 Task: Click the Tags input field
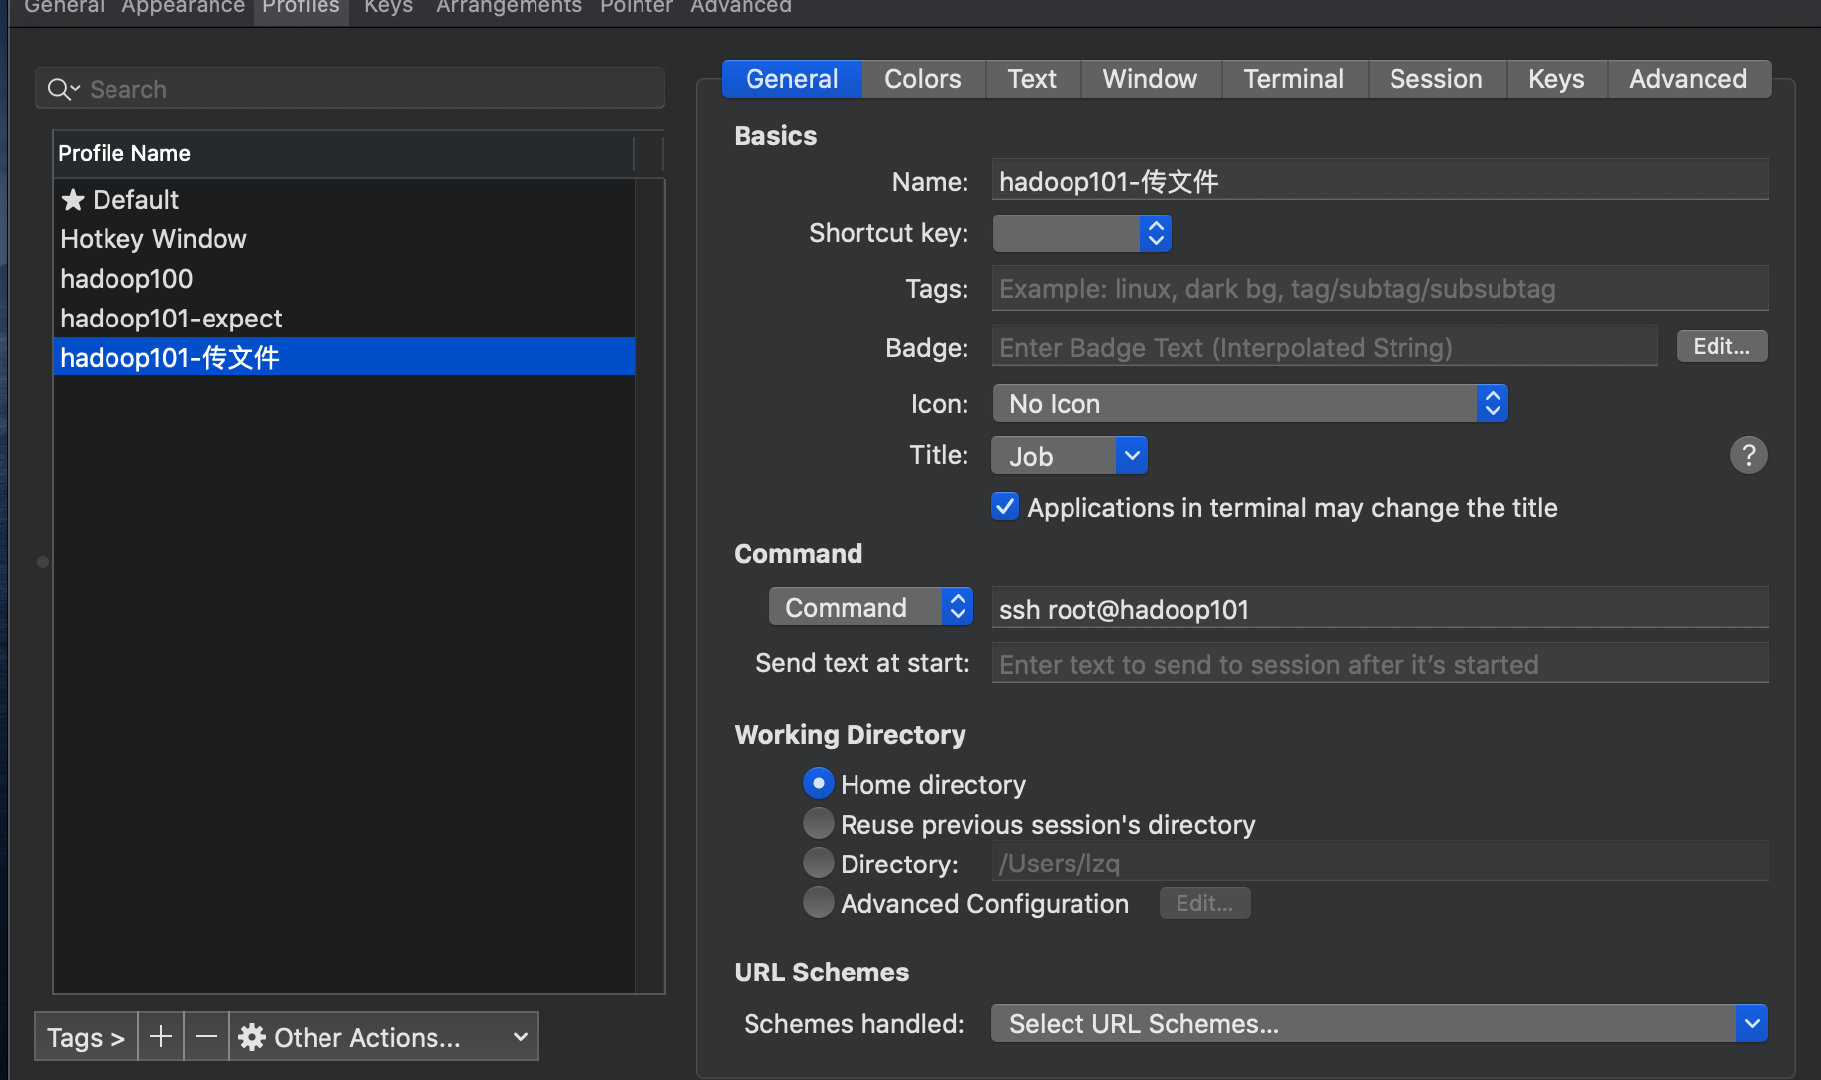coord(1379,289)
